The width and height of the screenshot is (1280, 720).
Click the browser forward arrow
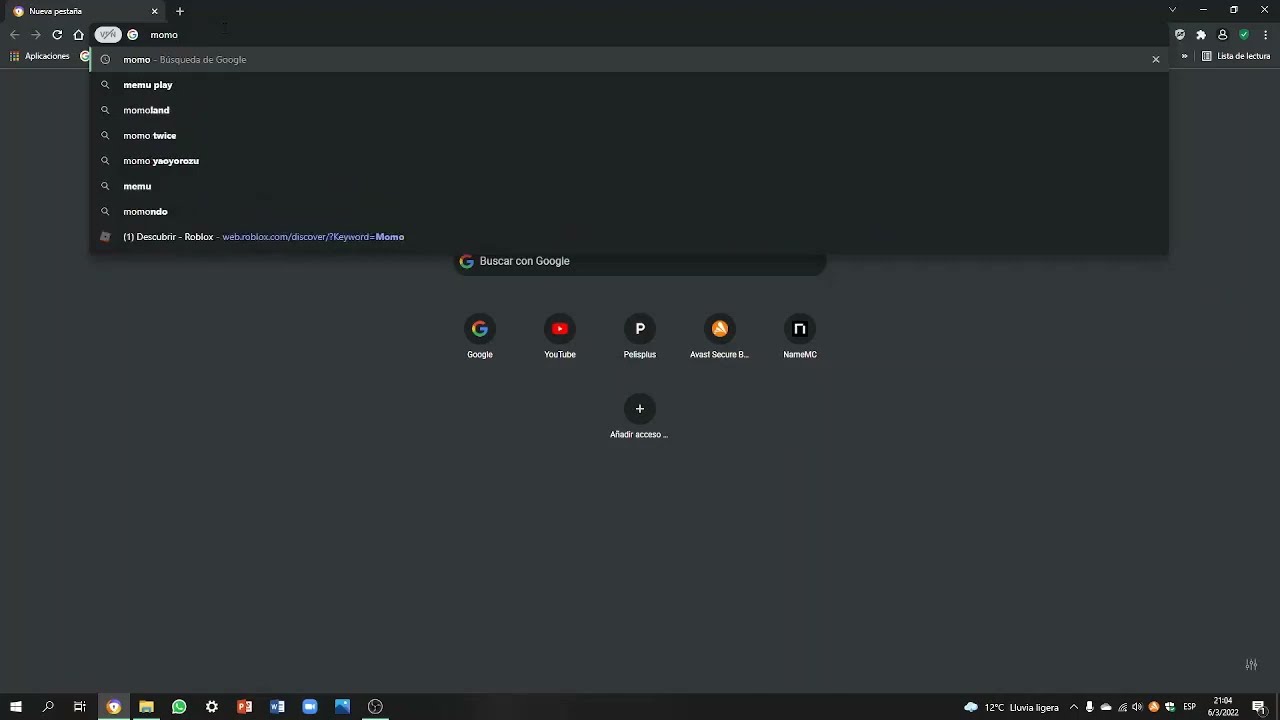point(36,35)
